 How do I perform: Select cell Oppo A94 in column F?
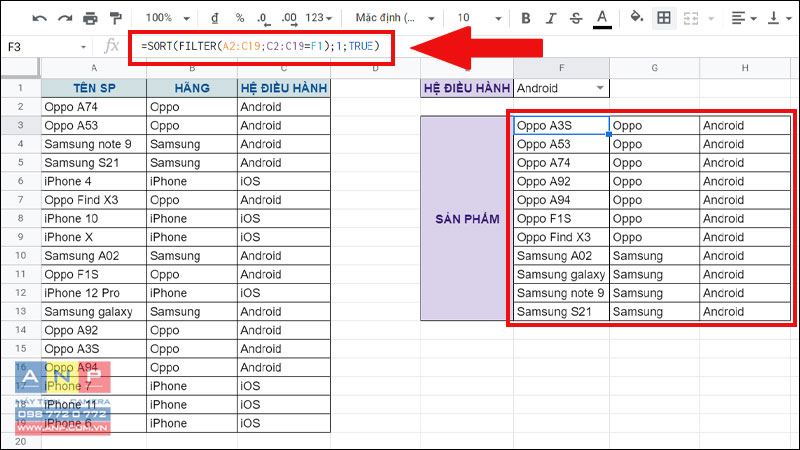[561, 199]
